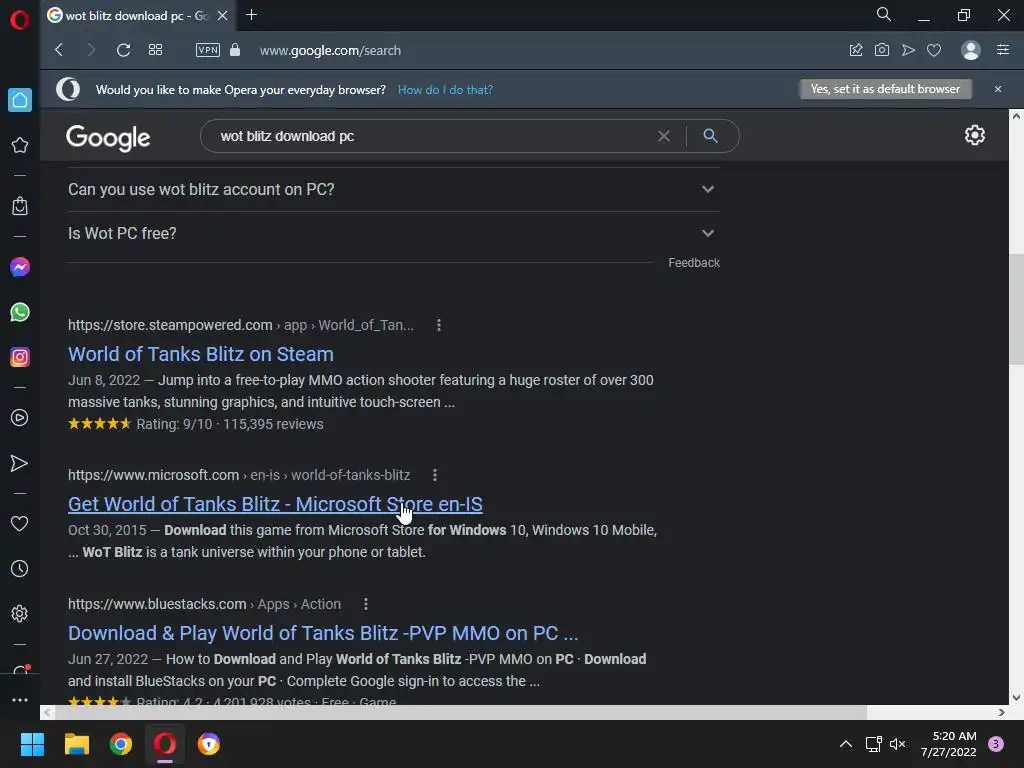Image resolution: width=1024 pixels, height=768 pixels.
Task: Set Opera as default browser
Action: pos(886,89)
